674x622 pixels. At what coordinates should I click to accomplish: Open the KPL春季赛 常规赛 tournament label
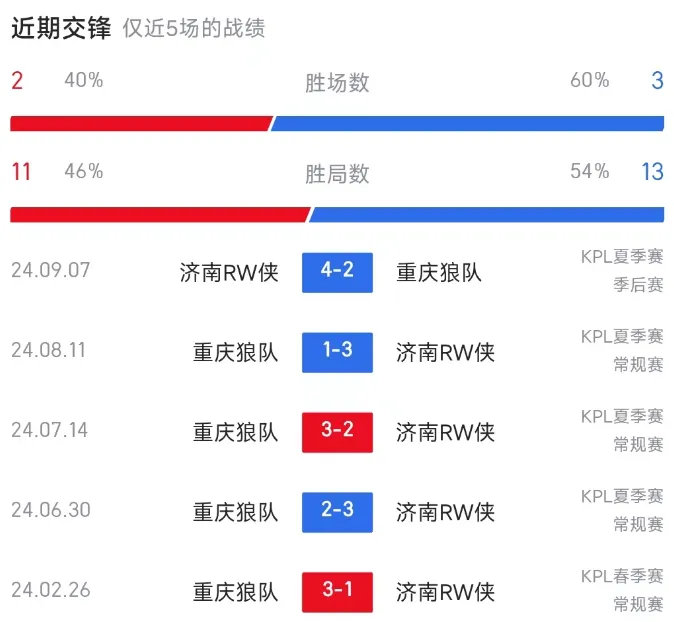[622, 591]
